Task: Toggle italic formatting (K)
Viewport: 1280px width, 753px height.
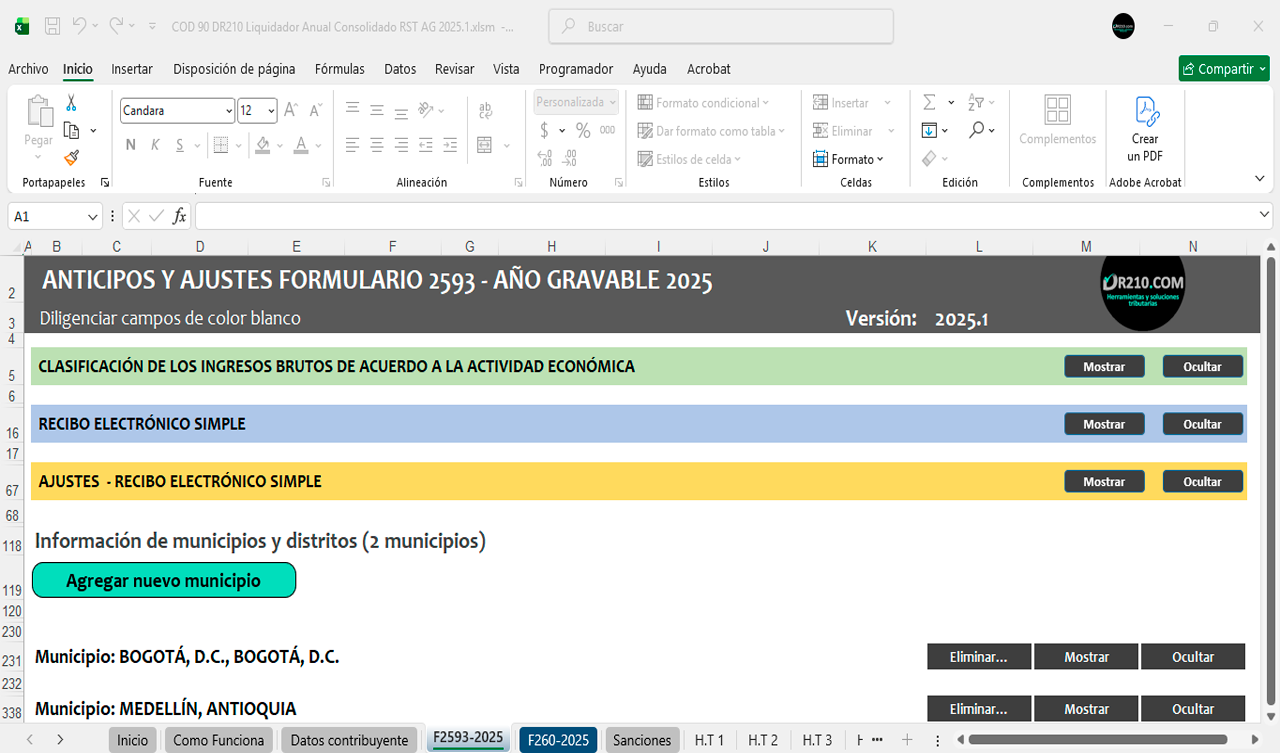Action: click(x=155, y=145)
